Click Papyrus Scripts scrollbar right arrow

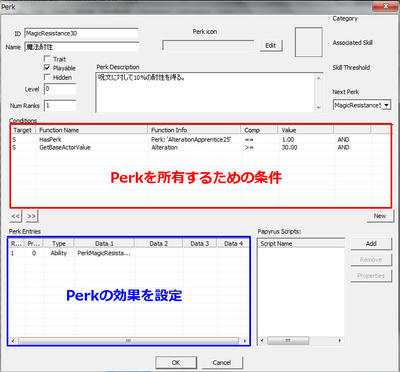pyautogui.click(x=340, y=340)
